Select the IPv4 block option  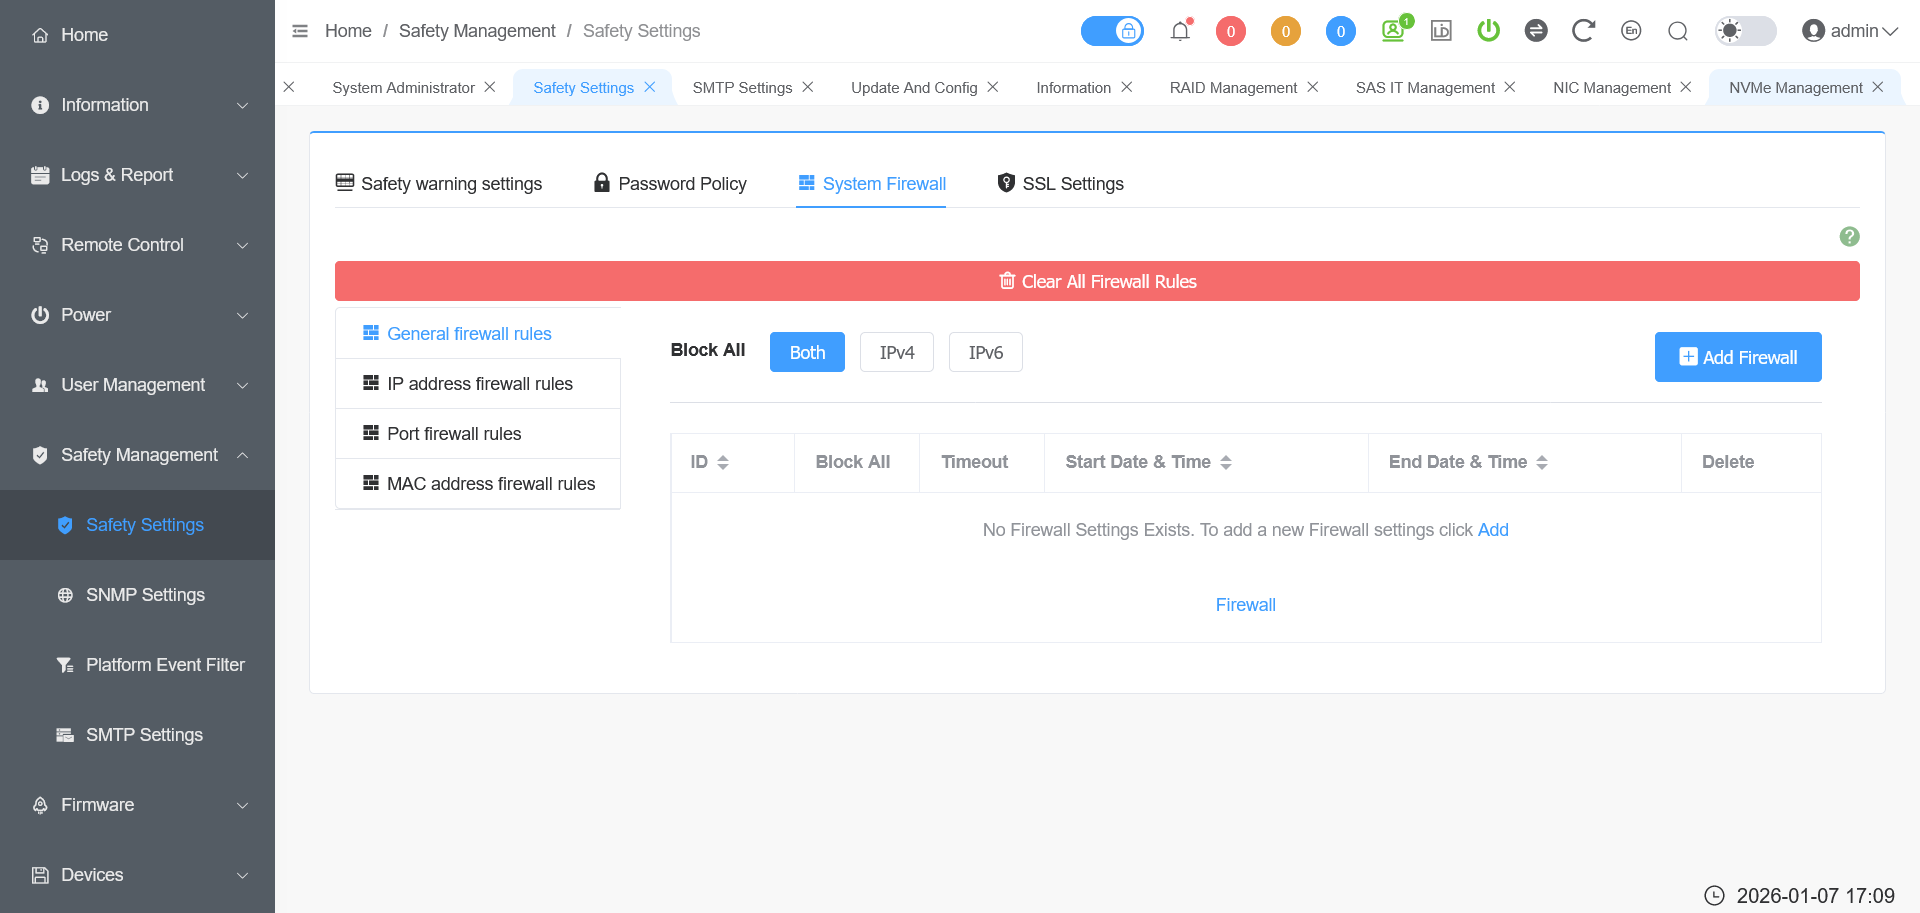896,352
